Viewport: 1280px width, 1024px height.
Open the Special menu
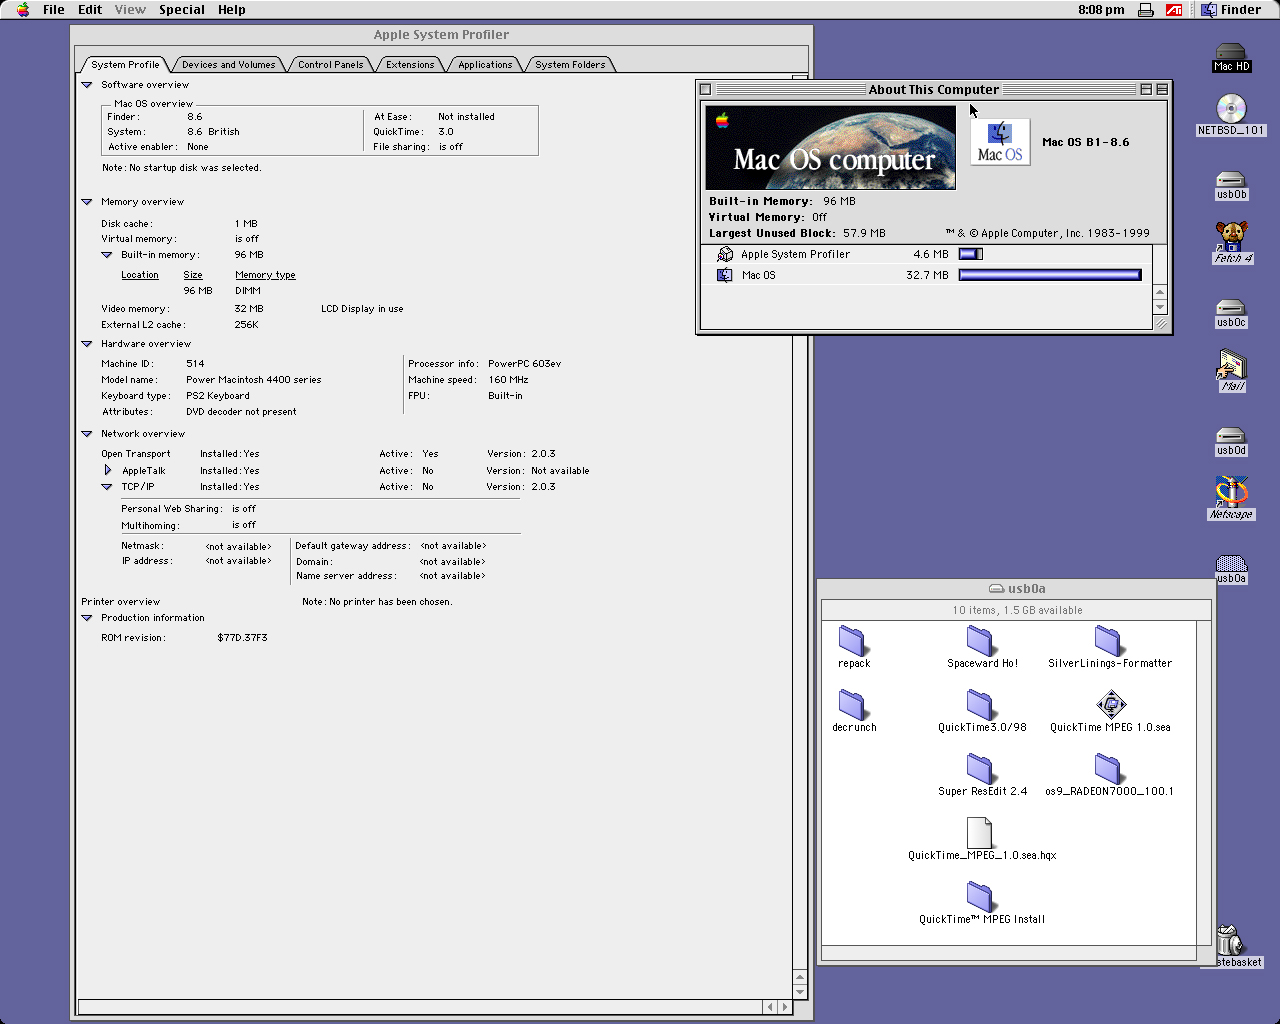(182, 10)
